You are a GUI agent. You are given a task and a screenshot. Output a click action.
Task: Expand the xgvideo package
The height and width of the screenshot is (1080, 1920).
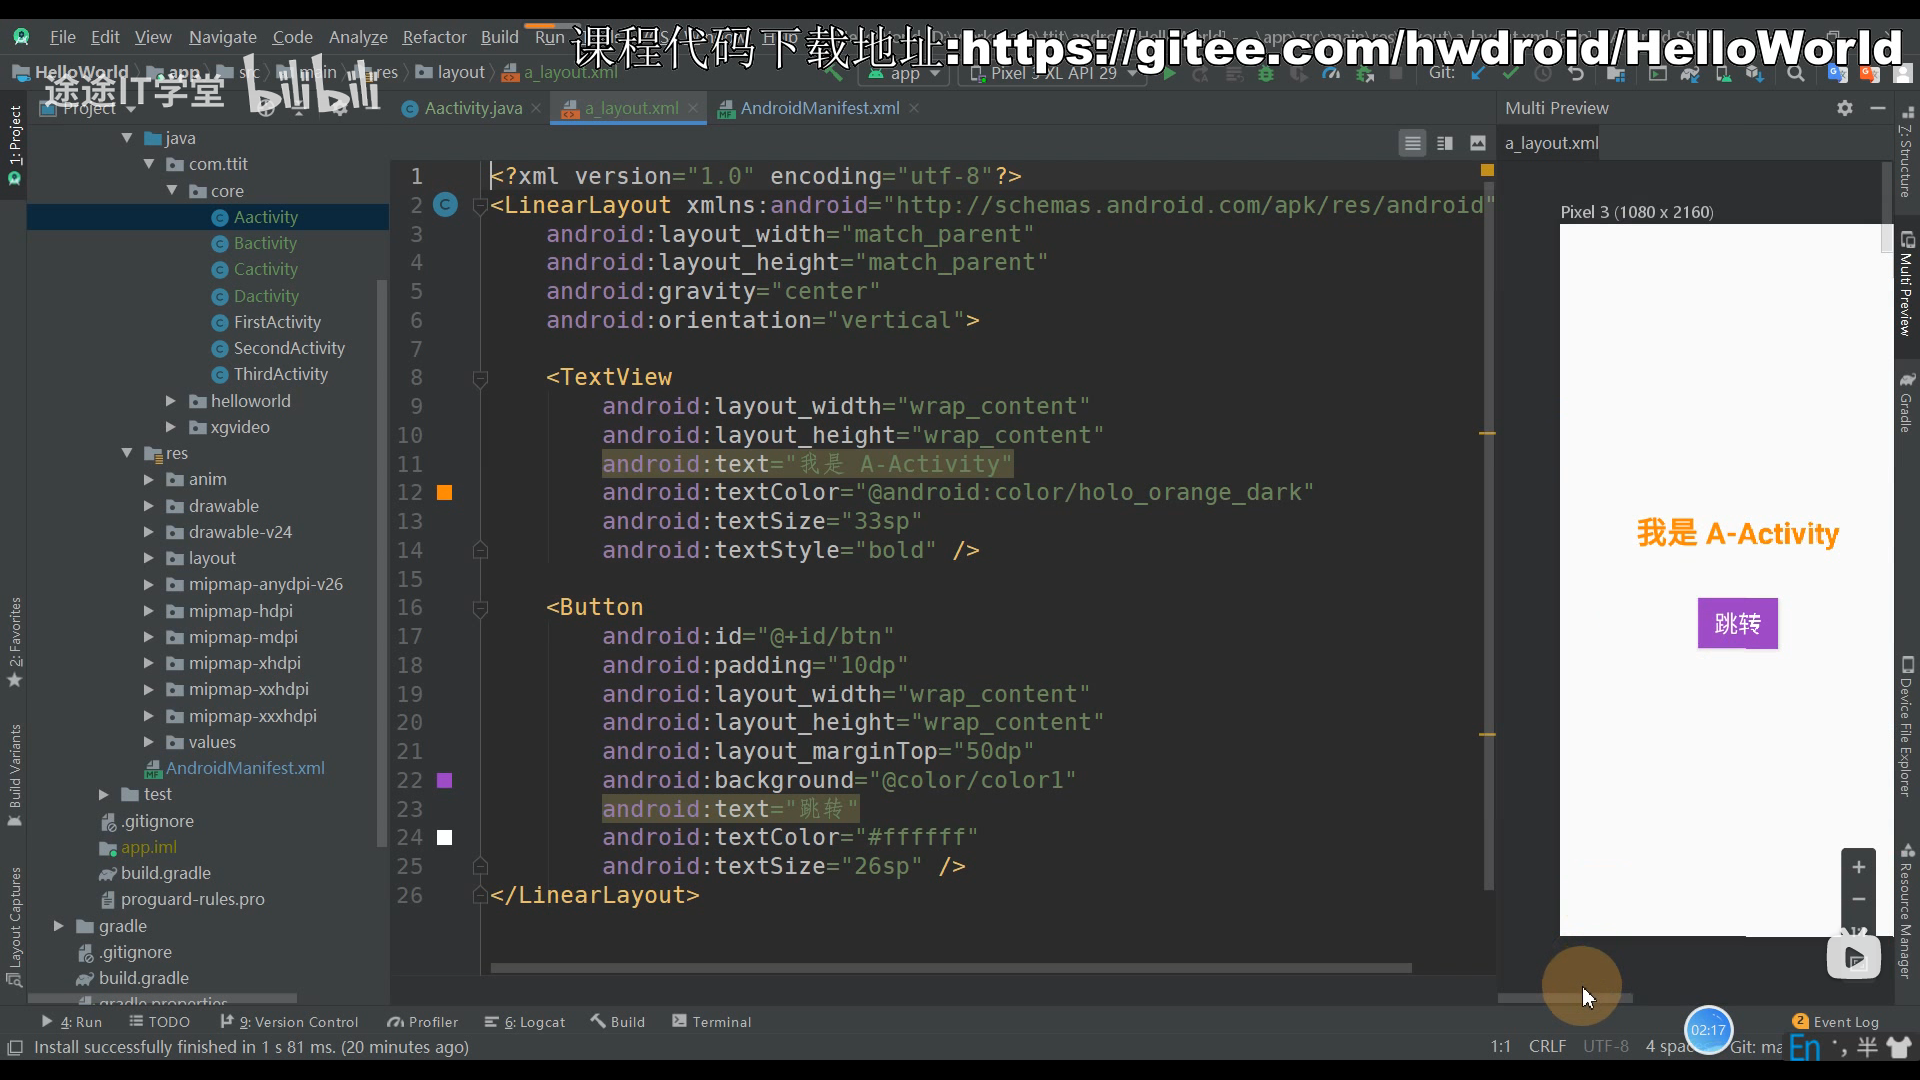pyautogui.click(x=171, y=427)
